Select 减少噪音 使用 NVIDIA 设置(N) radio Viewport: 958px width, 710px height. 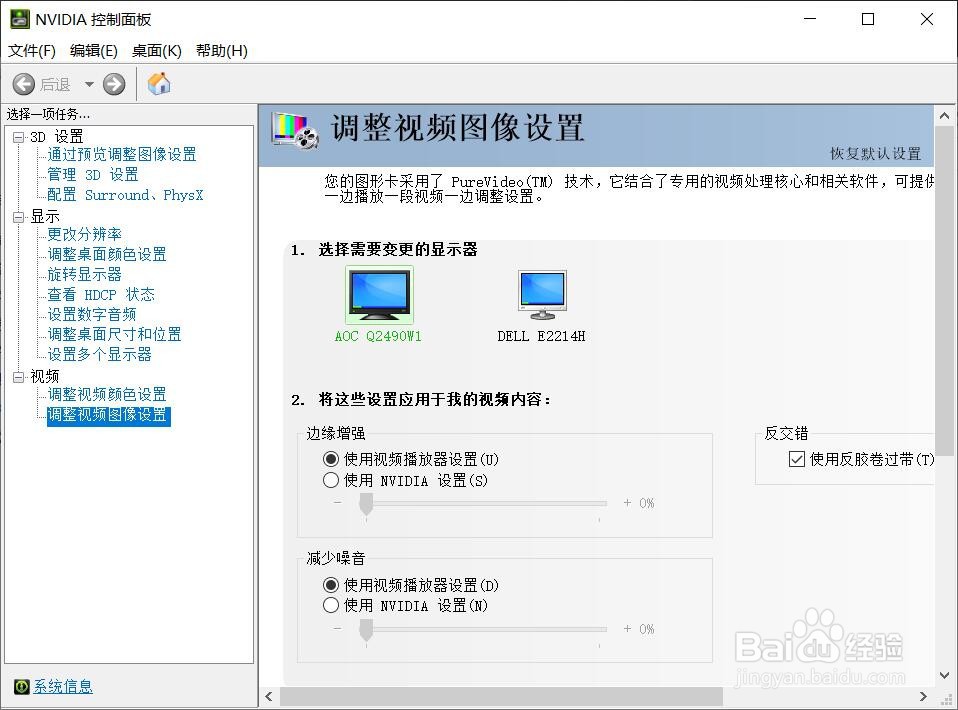331,606
